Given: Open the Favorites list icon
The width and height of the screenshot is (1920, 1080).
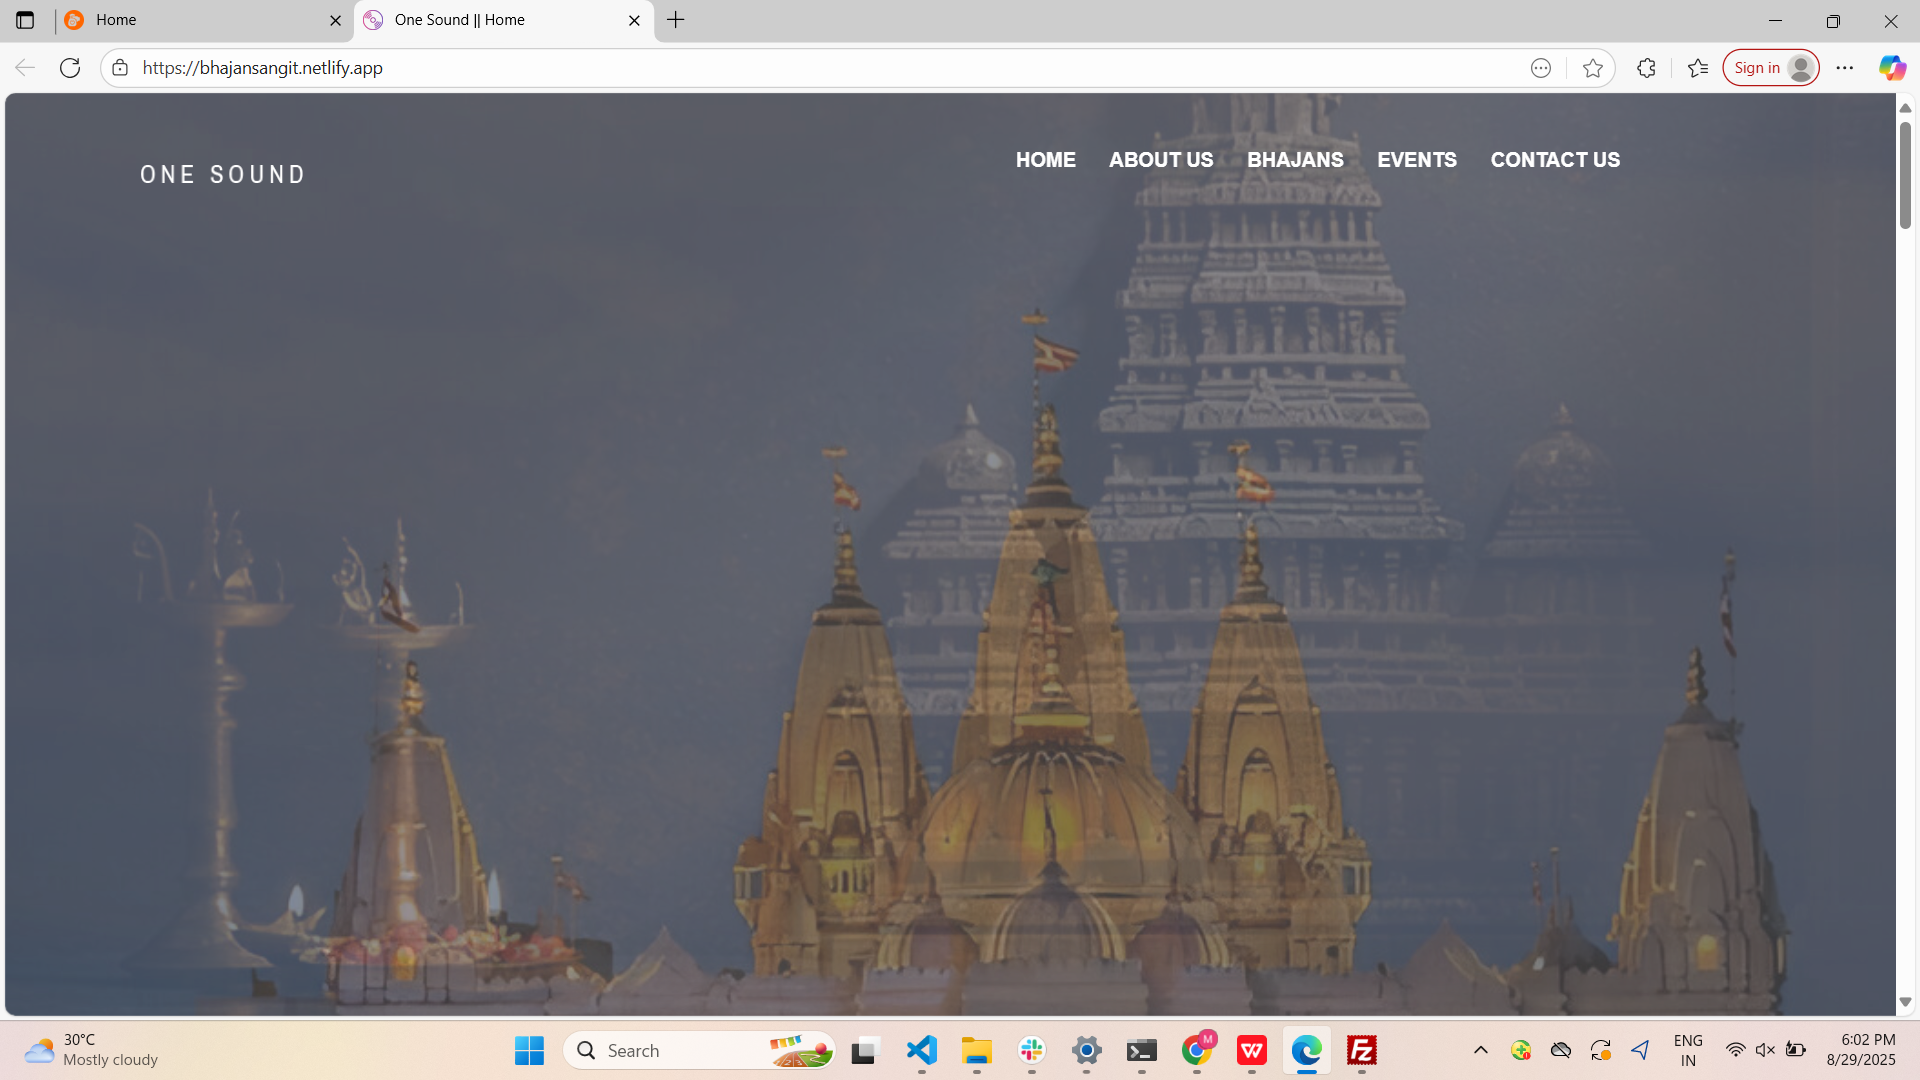Looking at the screenshot, I should coord(1697,68).
